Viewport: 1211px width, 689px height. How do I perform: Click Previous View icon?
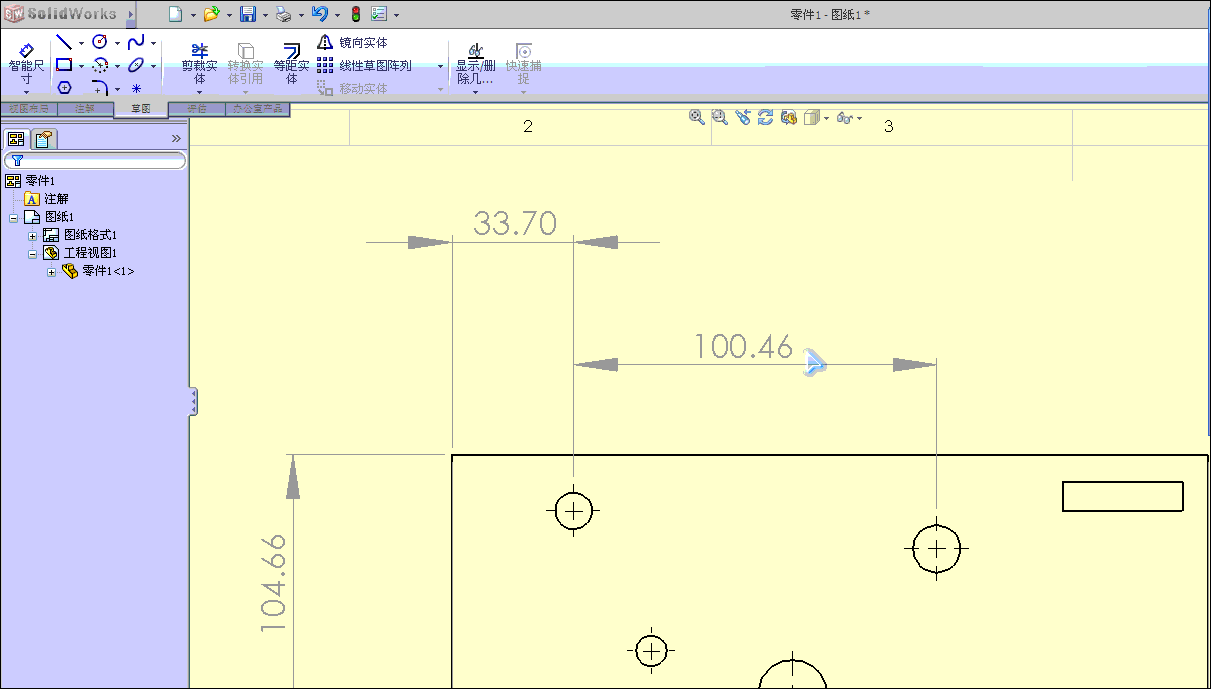point(742,117)
